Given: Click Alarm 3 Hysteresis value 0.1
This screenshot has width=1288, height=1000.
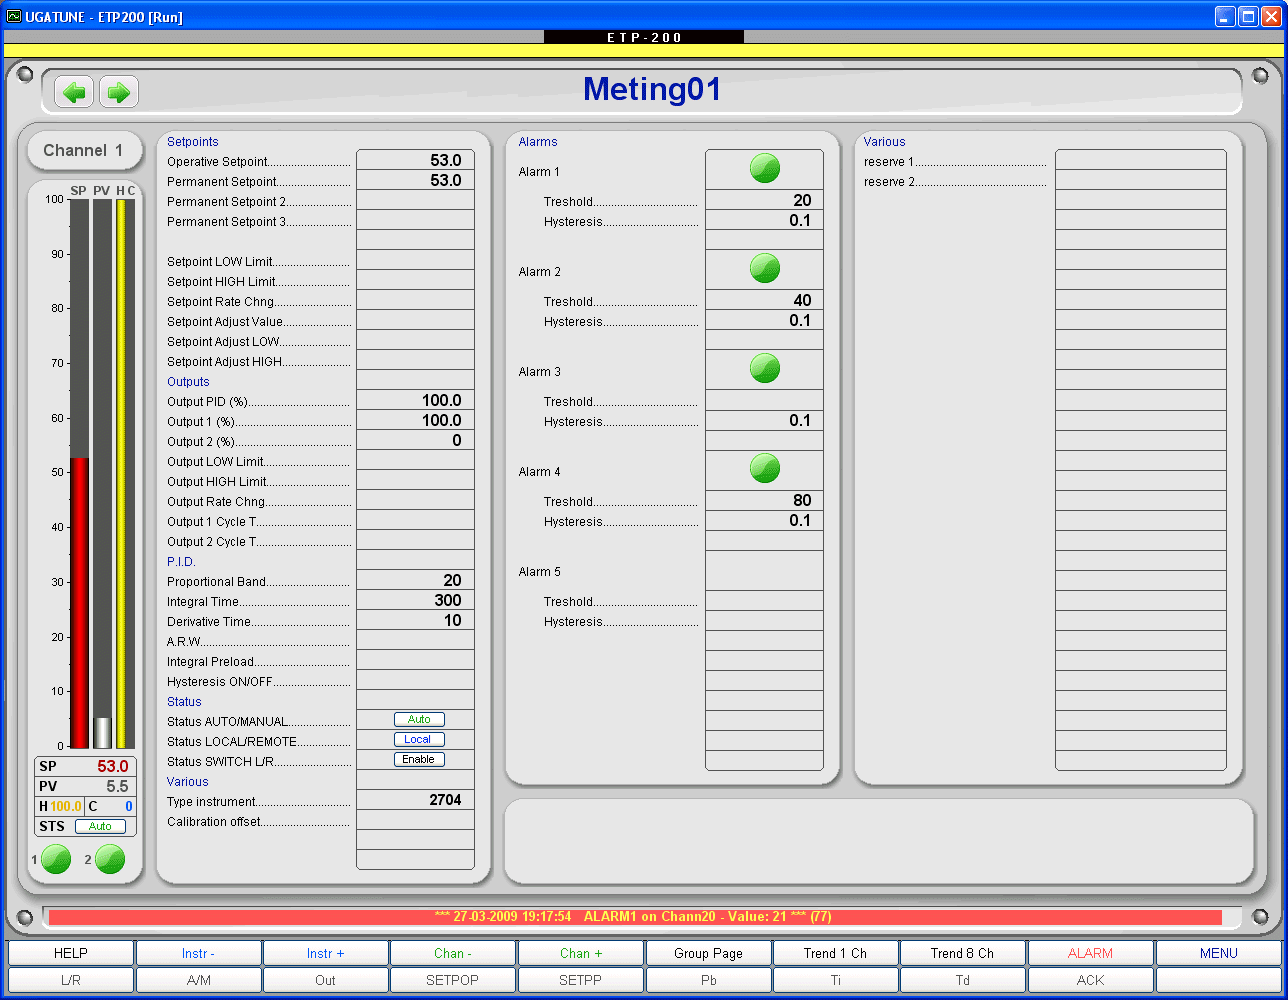Looking at the screenshot, I should [x=764, y=420].
